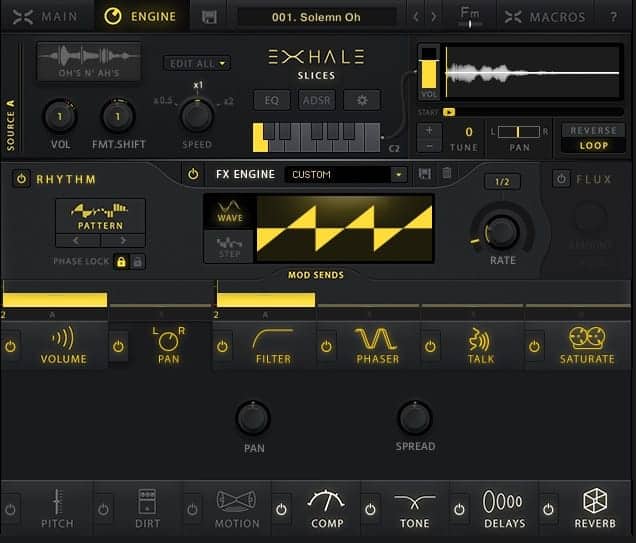
Task: Select the PHASER effect icon
Action: (377, 346)
